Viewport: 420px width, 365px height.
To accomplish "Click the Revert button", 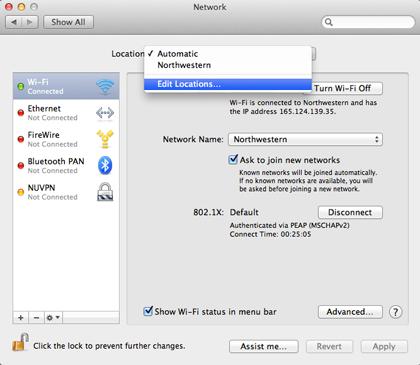I will [x=329, y=346].
